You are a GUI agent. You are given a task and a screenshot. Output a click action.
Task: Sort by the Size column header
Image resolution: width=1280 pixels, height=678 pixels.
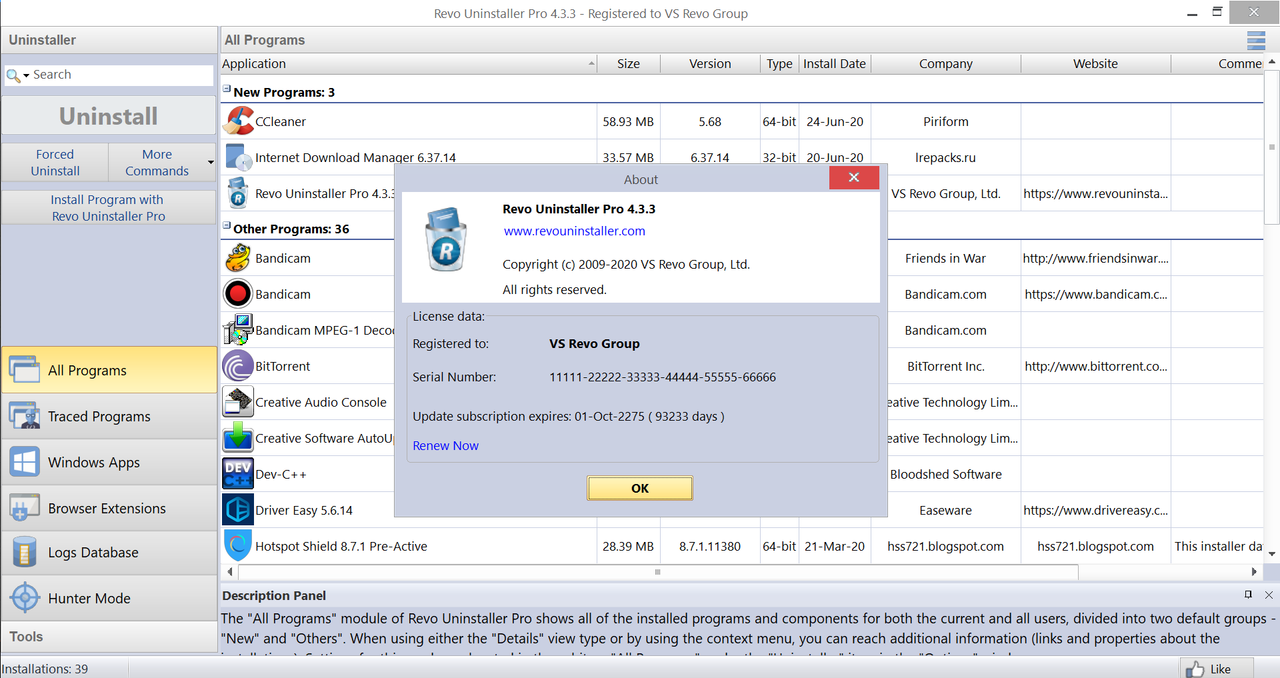click(x=629, y=64)
